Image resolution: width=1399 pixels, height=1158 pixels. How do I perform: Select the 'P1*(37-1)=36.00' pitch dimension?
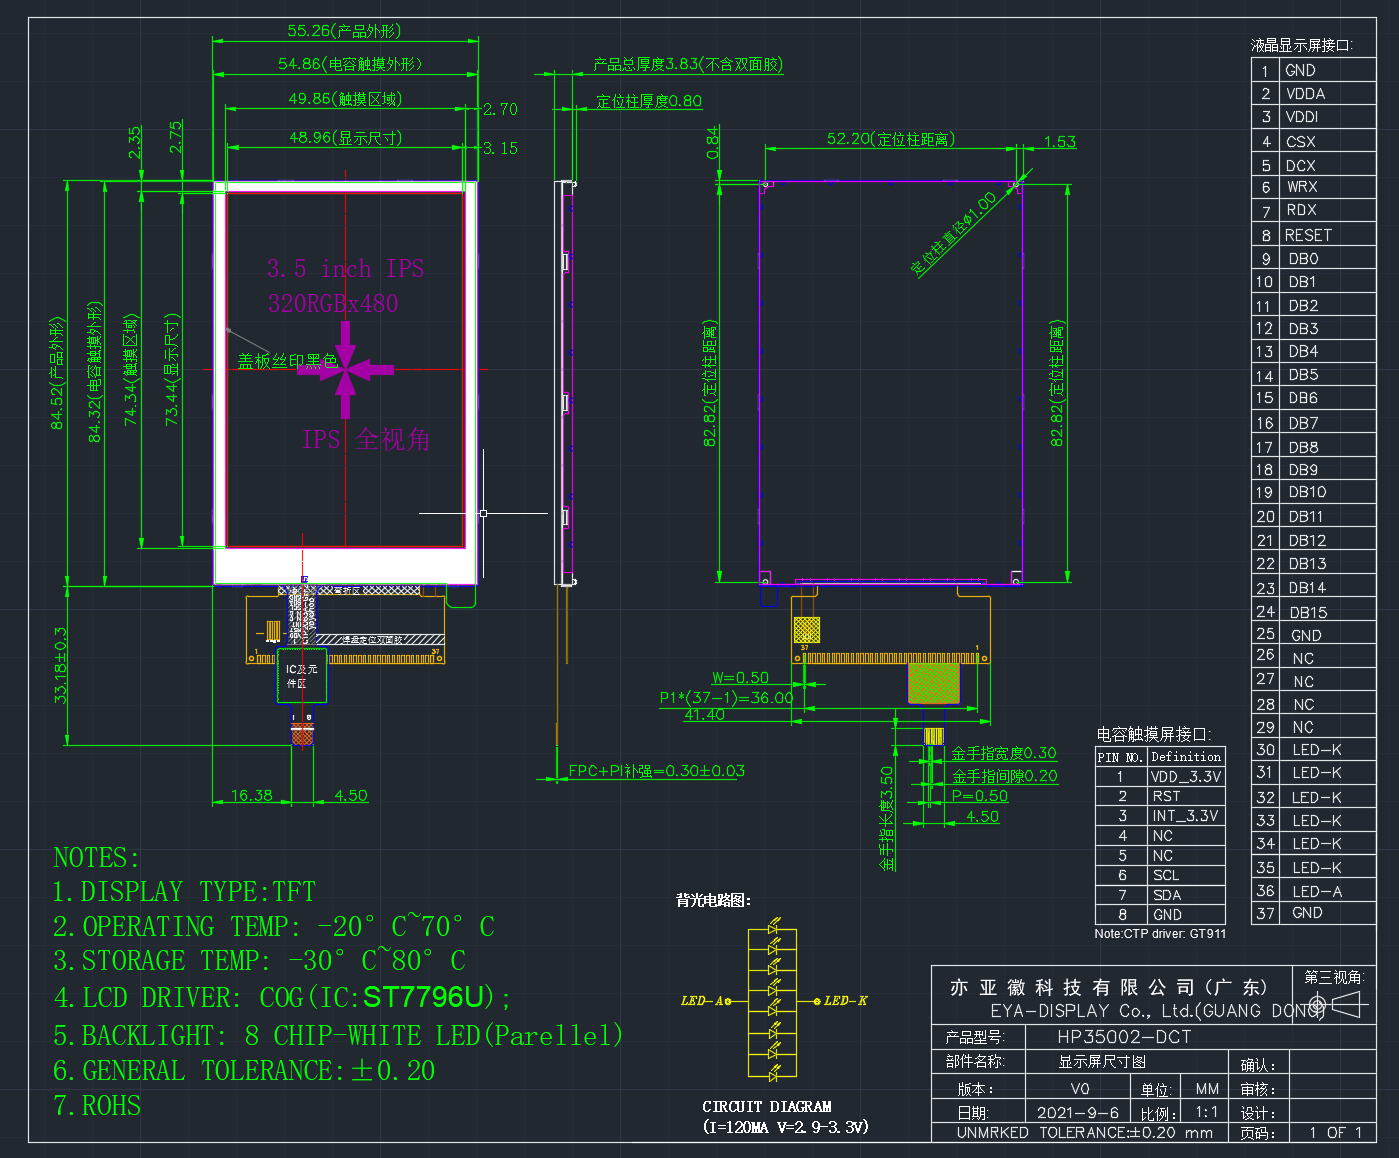(x=726, y=698)
